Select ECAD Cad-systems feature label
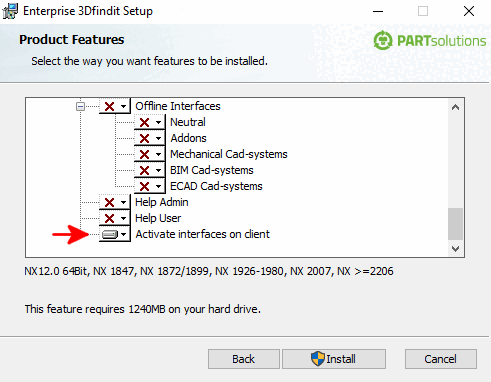This screenshot has height=382, width=491. [216, 186]
